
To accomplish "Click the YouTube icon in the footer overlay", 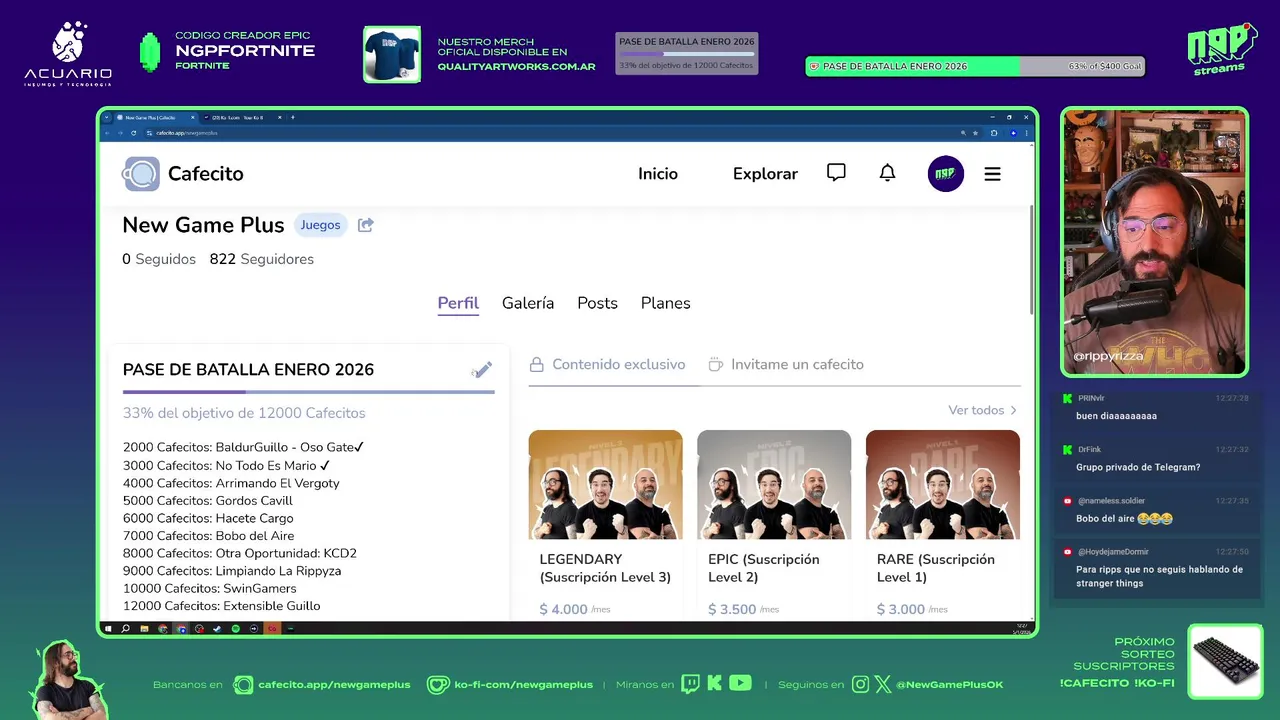I will click(x=740, y=684).
